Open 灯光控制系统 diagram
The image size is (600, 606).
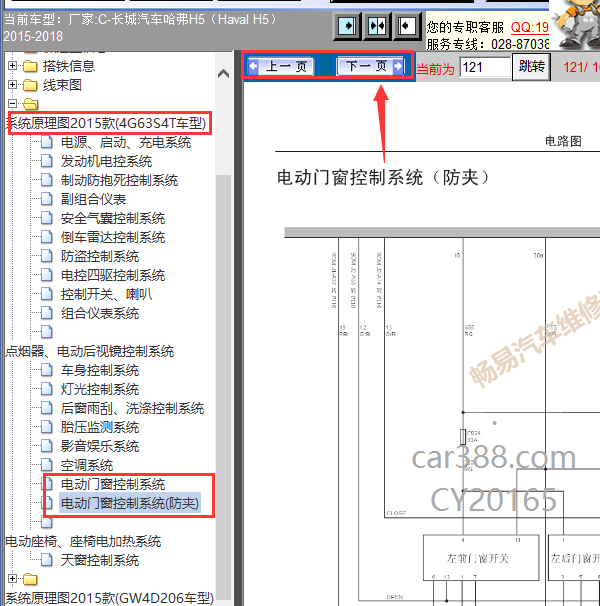coord(100,389)
